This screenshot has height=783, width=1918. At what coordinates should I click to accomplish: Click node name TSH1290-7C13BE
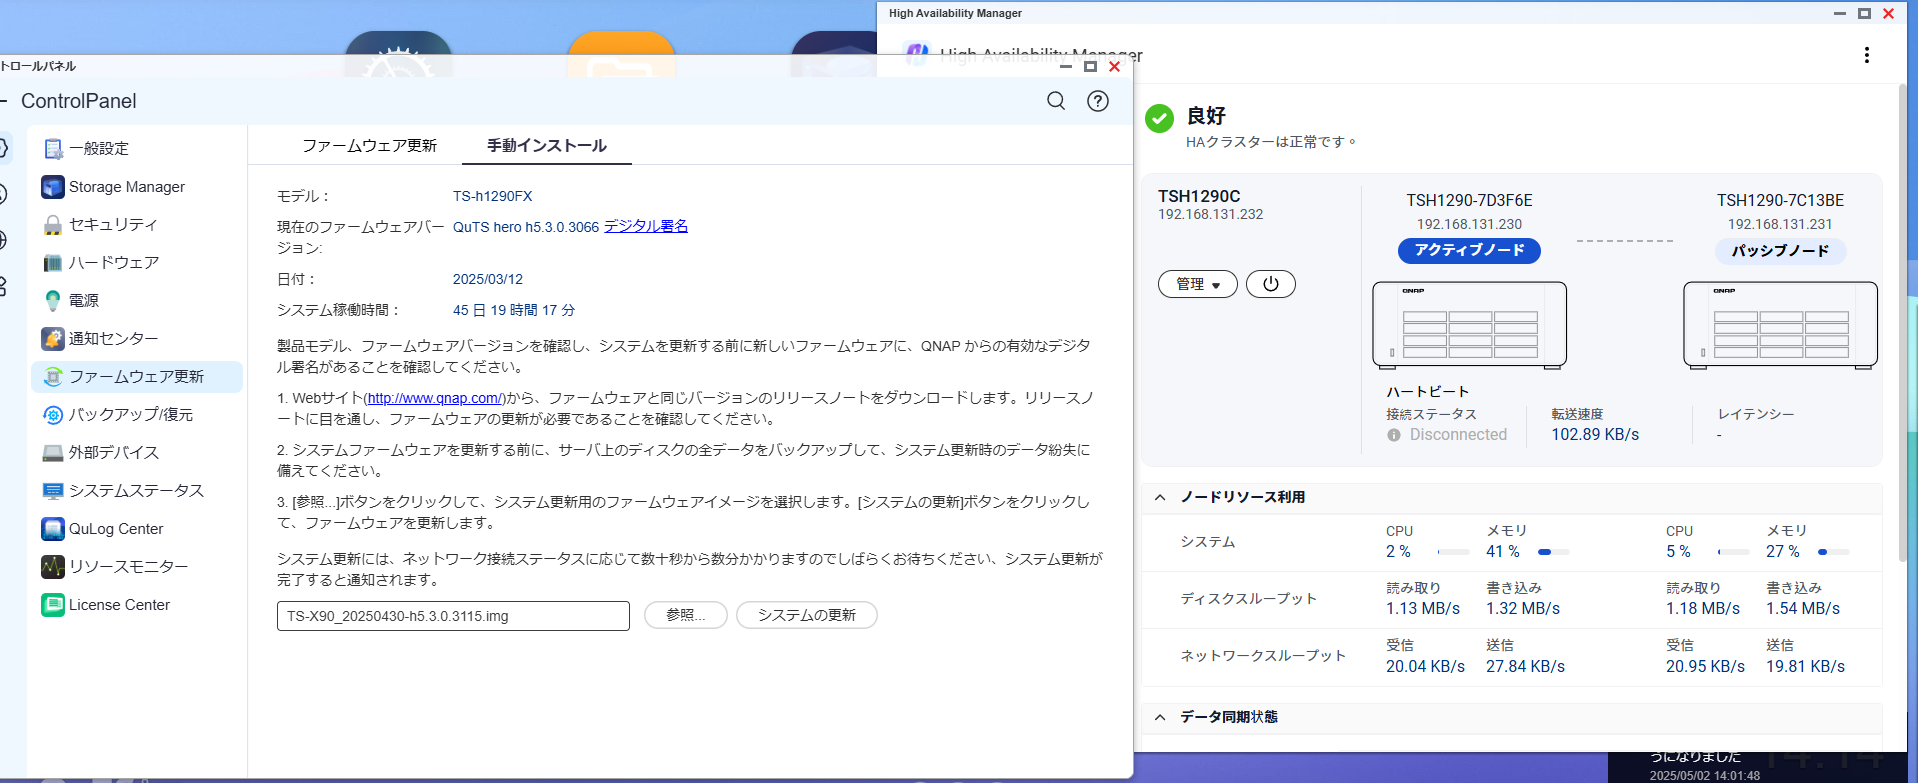click(x=1780, y=200)
